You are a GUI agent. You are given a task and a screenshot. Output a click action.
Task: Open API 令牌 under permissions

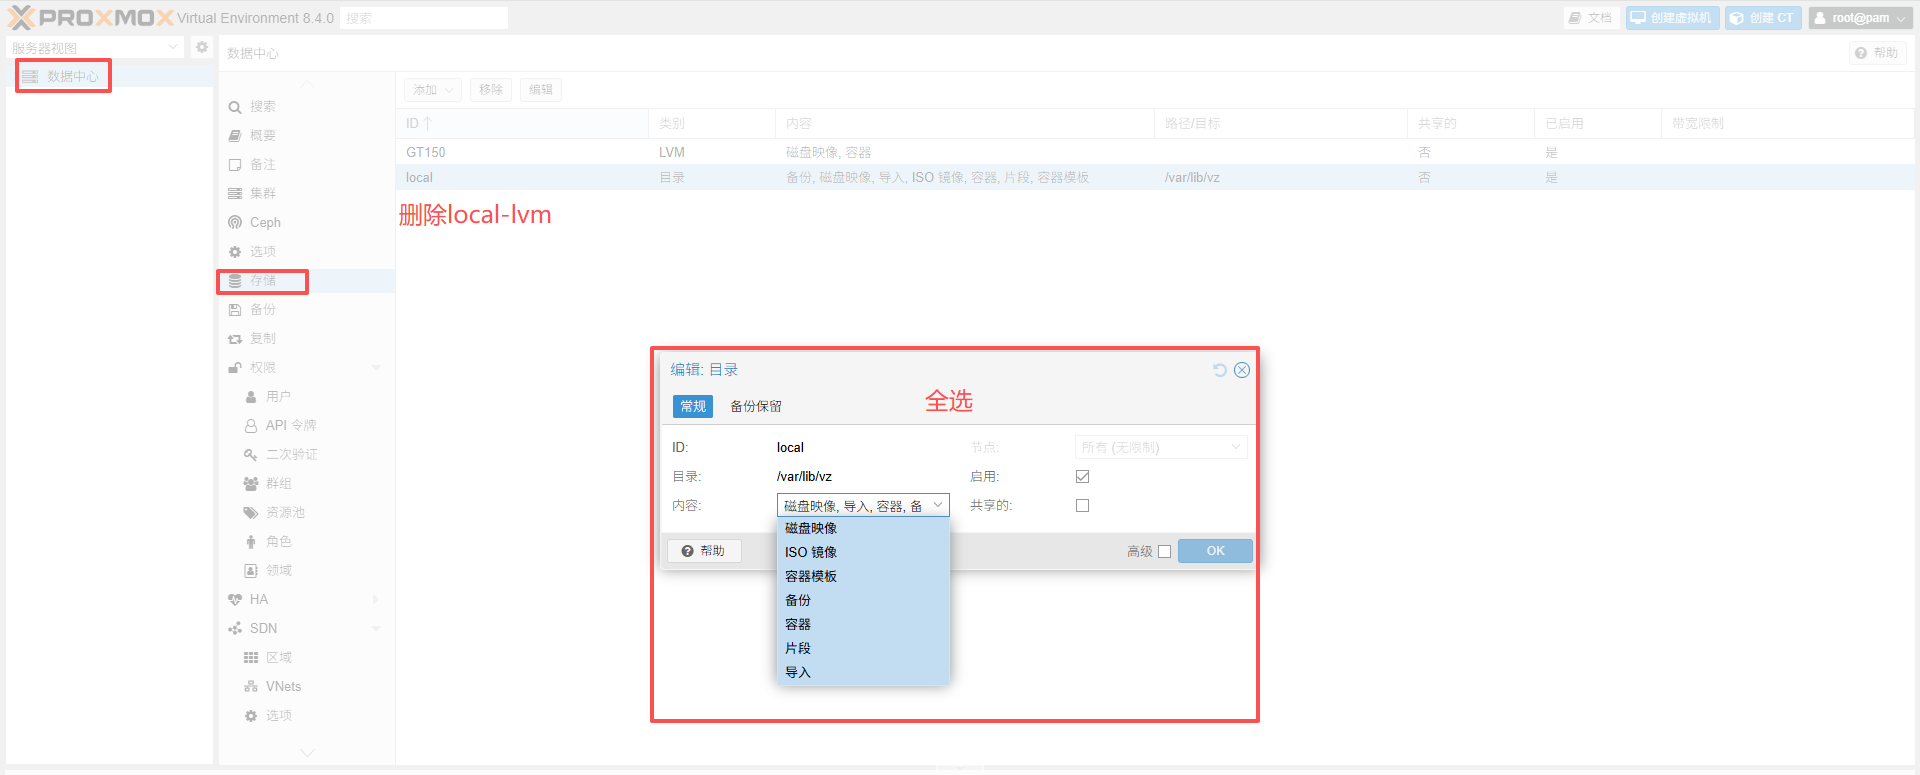[x=290, y=425]
